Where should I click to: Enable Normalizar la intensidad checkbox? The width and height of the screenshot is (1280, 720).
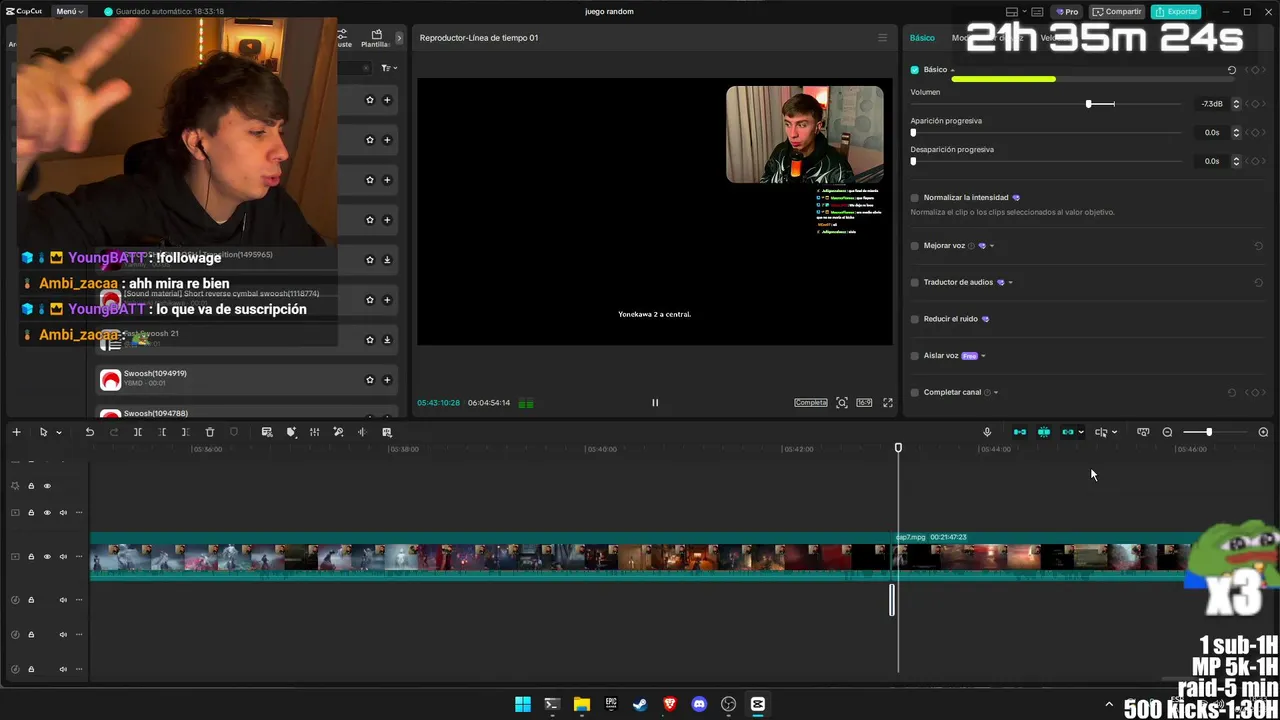point(914,198)
